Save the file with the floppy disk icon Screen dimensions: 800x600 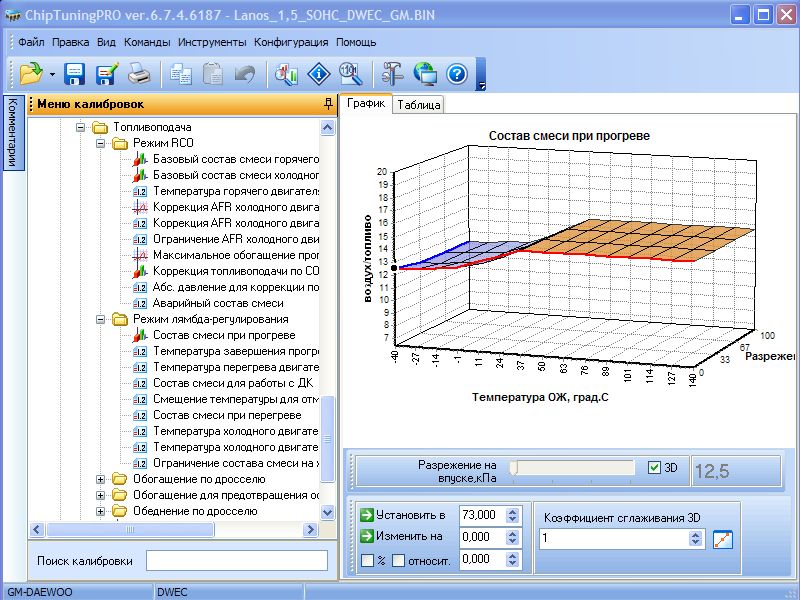pyautogui.click(x=74, y=73)
